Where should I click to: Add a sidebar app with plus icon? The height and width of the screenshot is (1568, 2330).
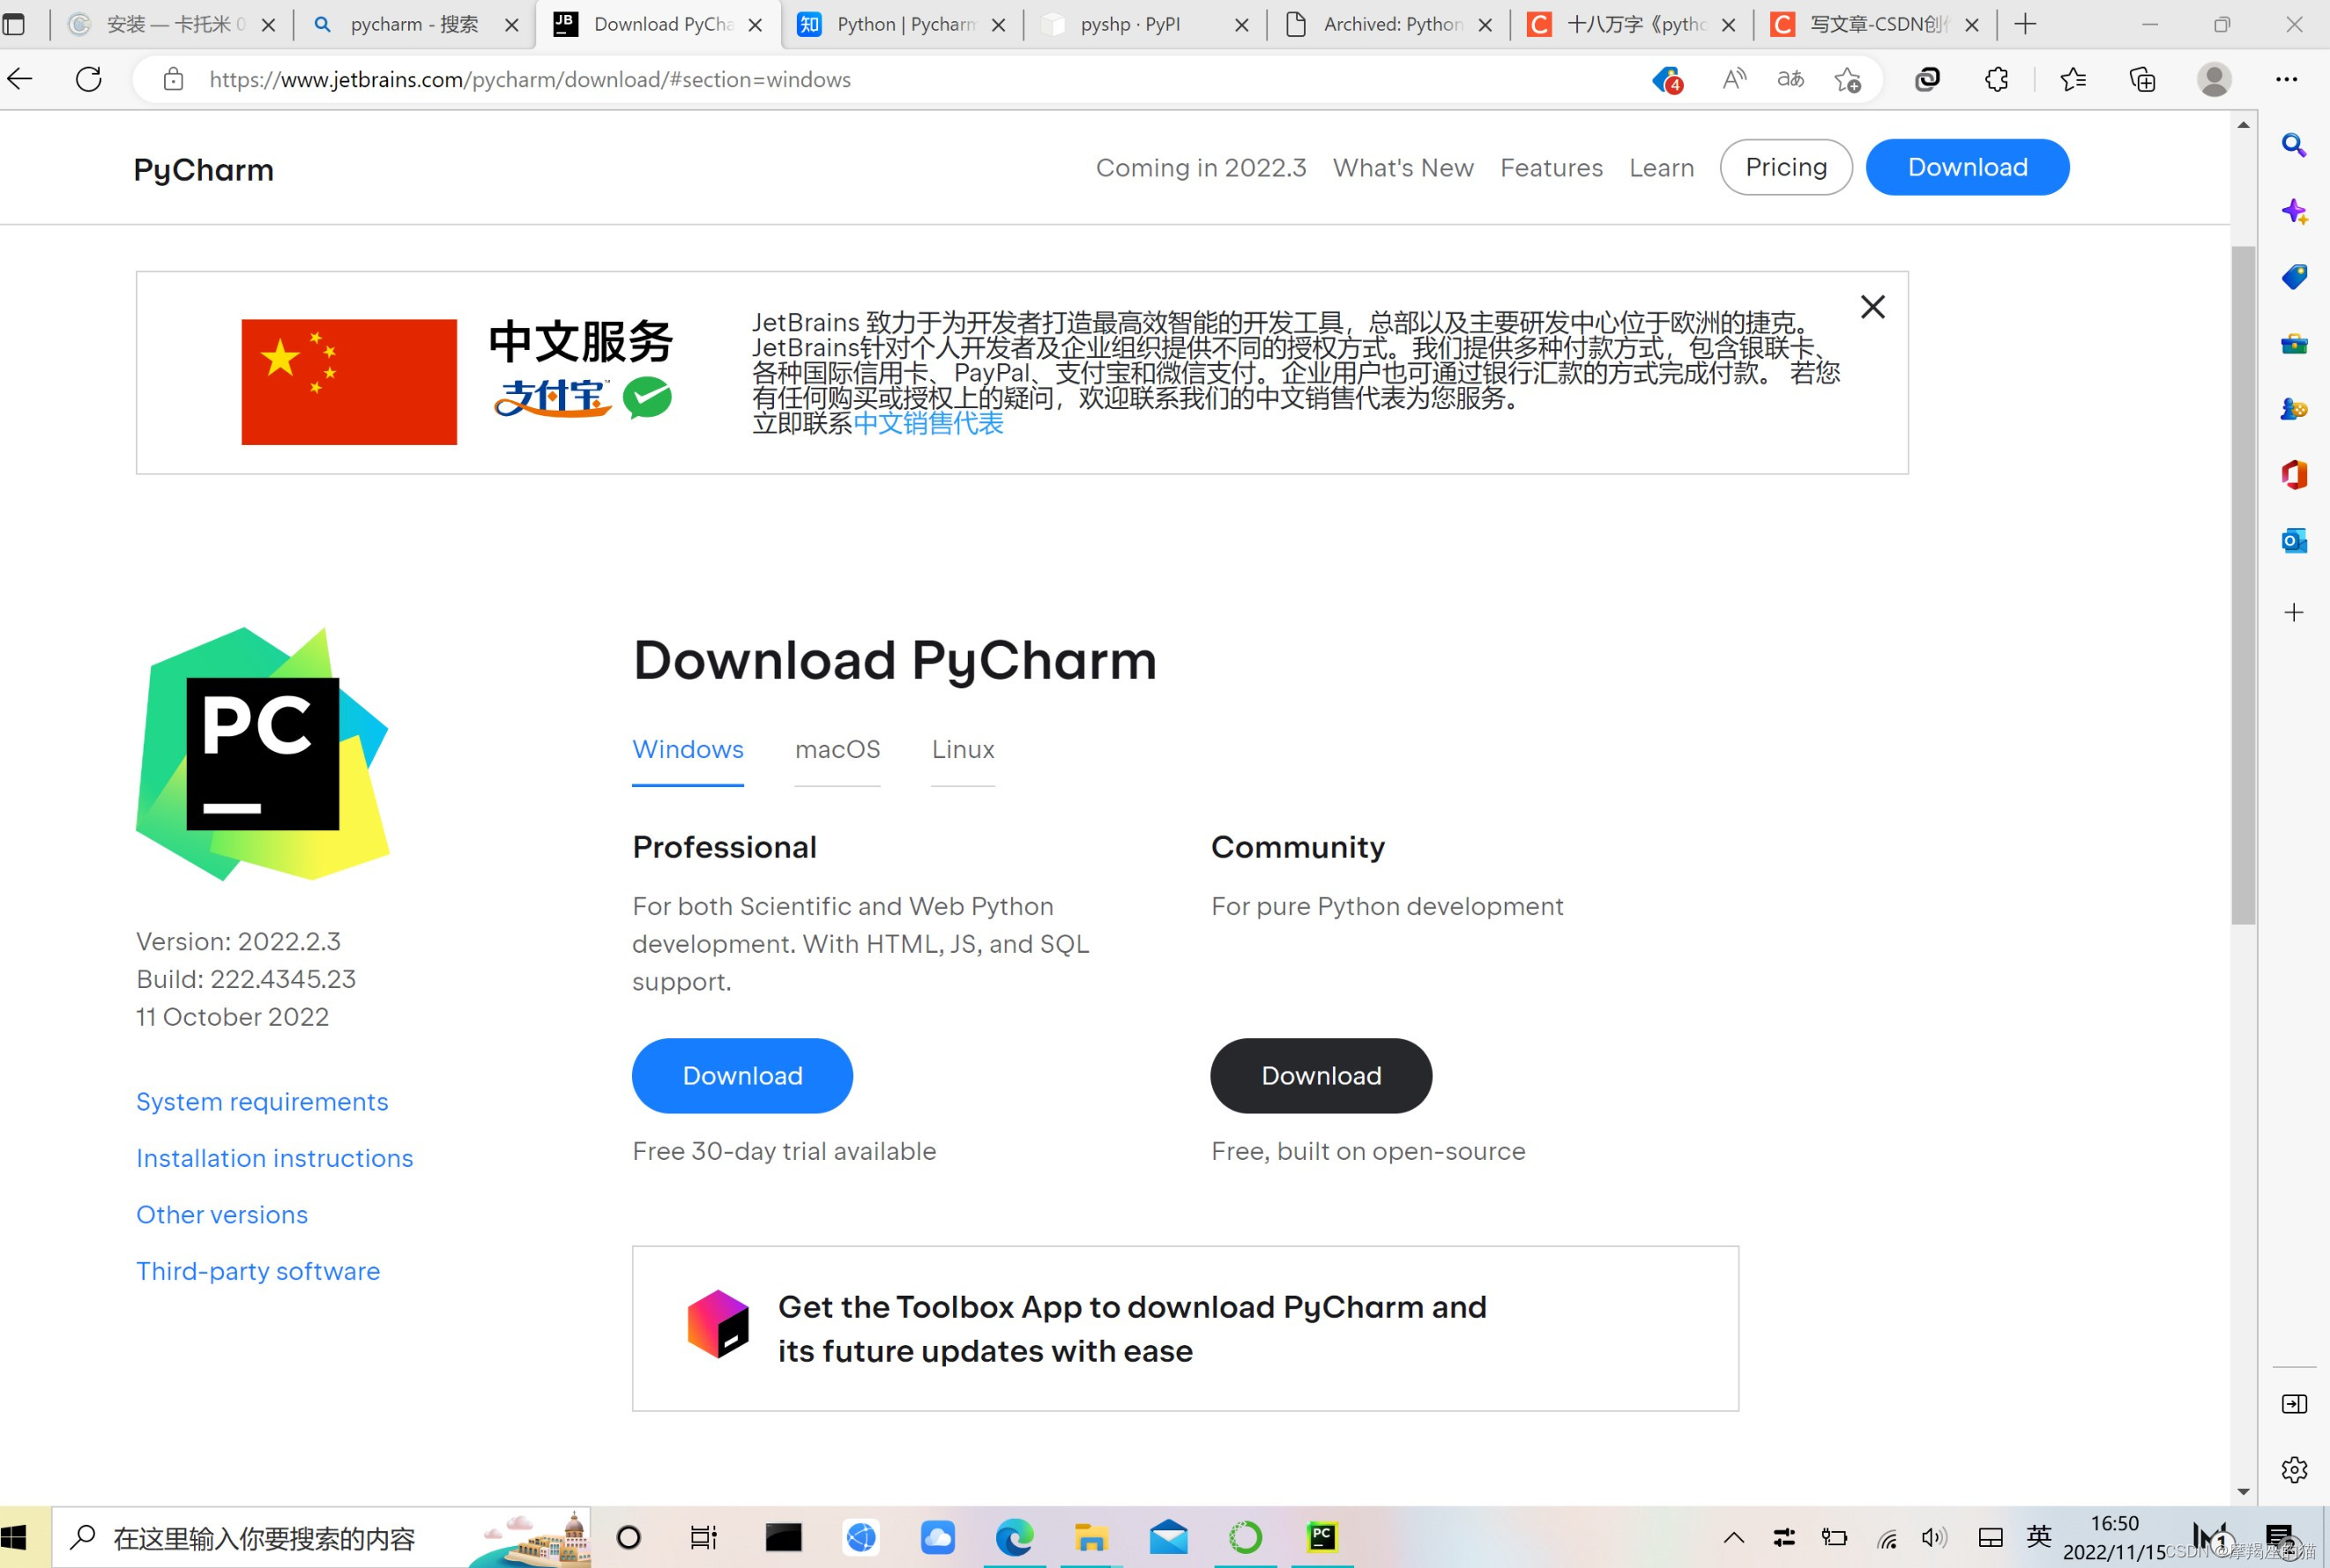(x=2294, y=612)
